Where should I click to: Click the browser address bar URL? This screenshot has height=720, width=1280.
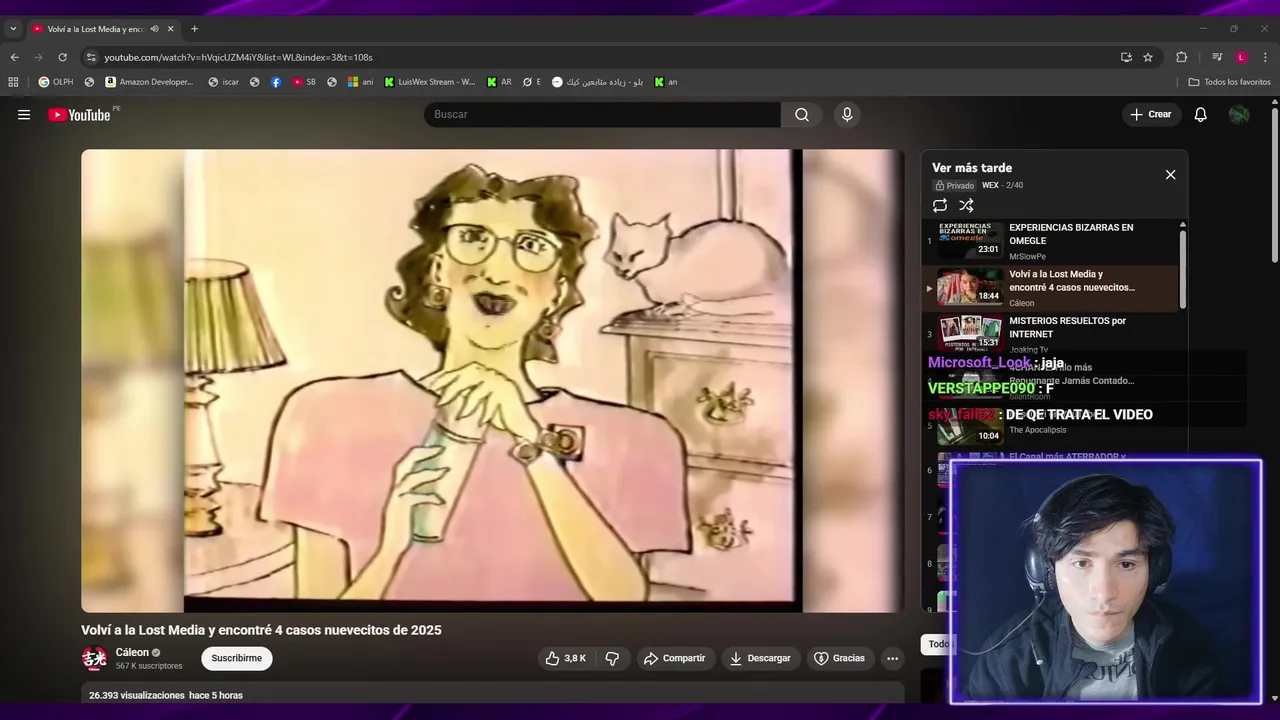238,57
